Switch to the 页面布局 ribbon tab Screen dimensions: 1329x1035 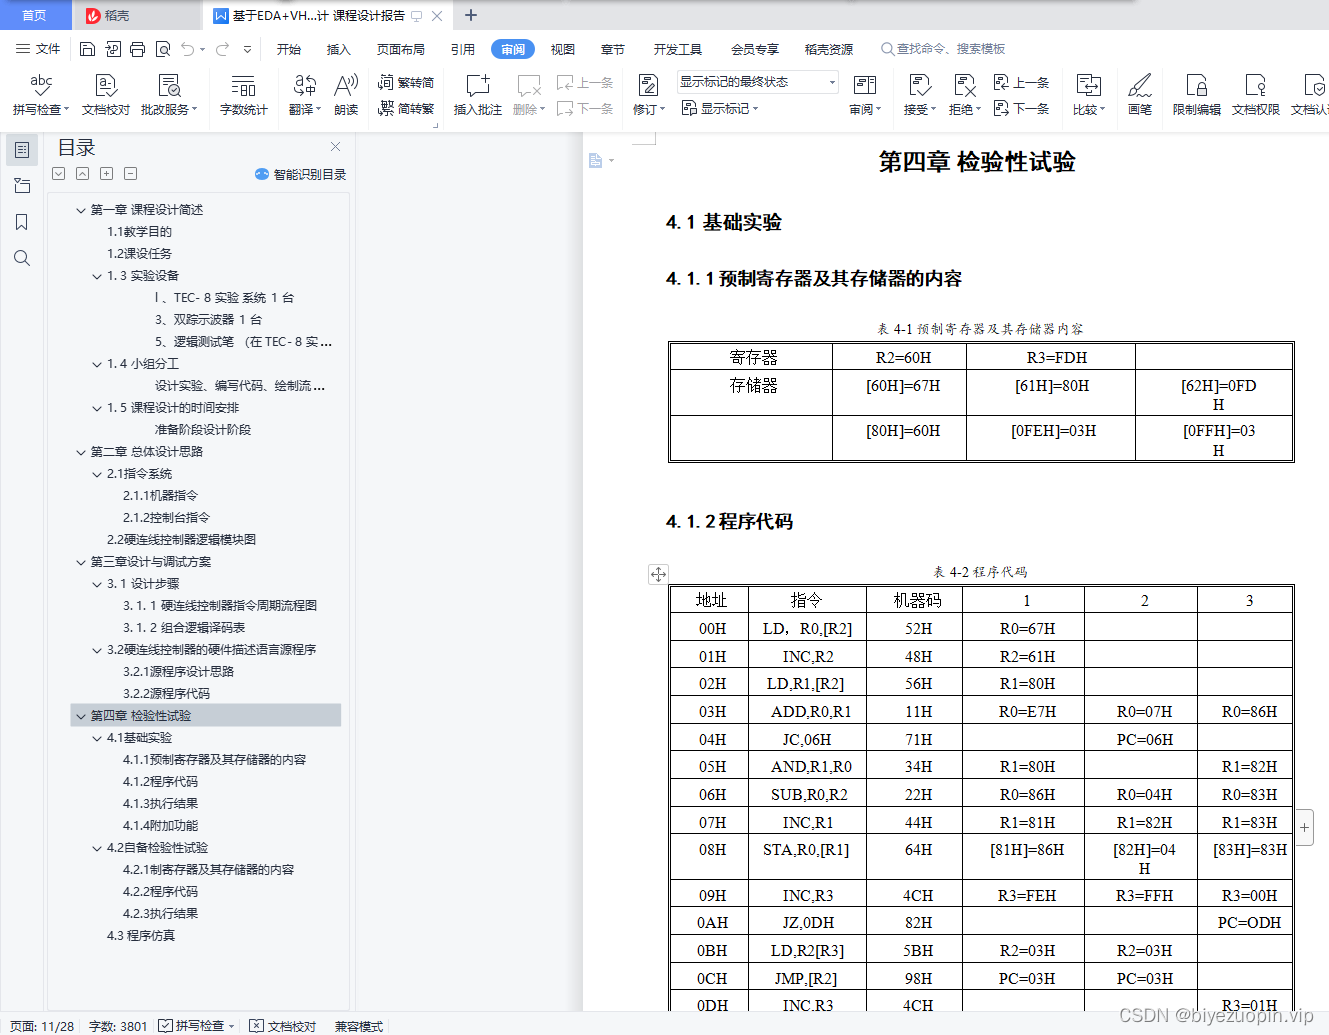tap(401, 49)
